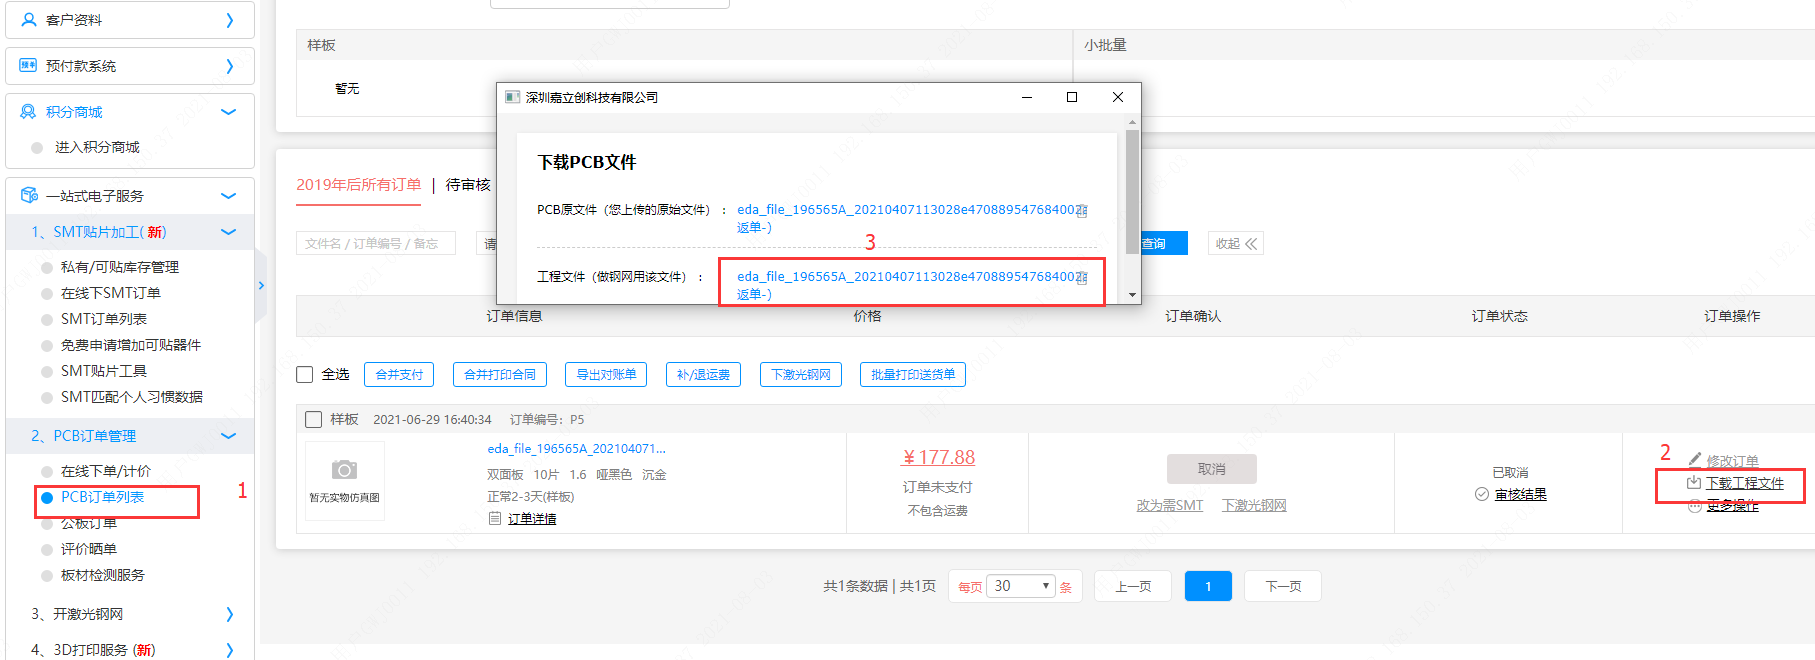1815x660 pixels.
Task: Click the camera placeholder thumbnail icon
Action: [x=344, y=470]
